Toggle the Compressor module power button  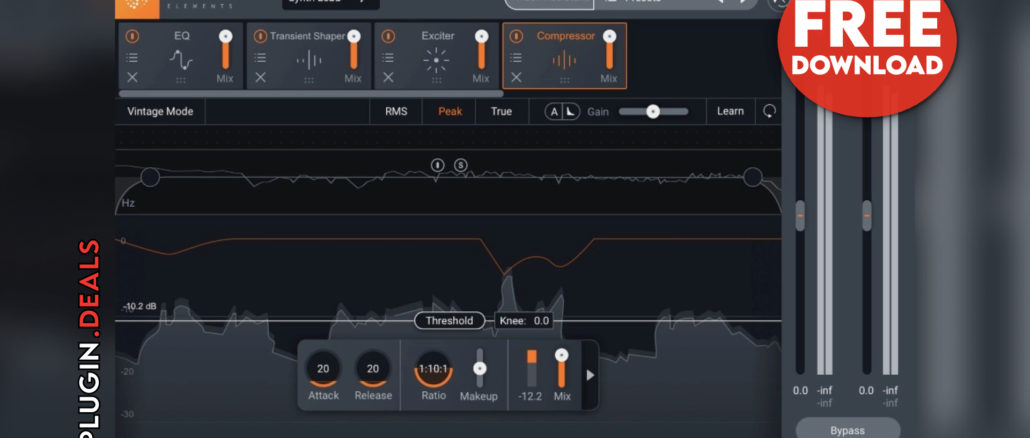(x=516, y=36)
